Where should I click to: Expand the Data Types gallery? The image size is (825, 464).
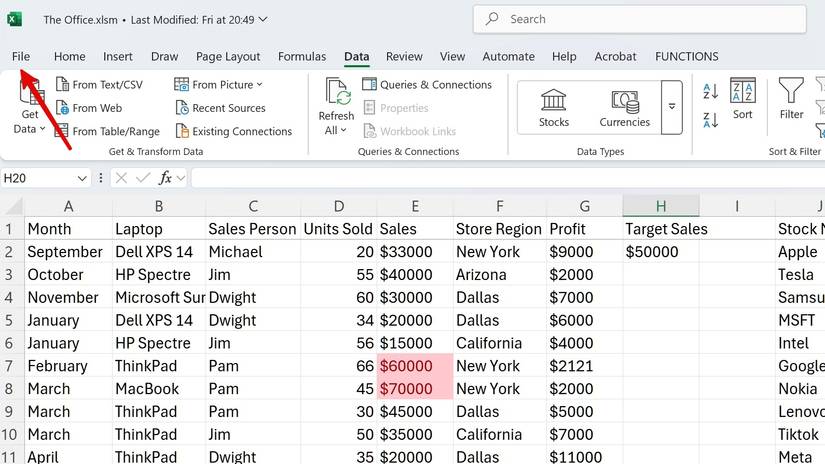(x=672, y=107)
